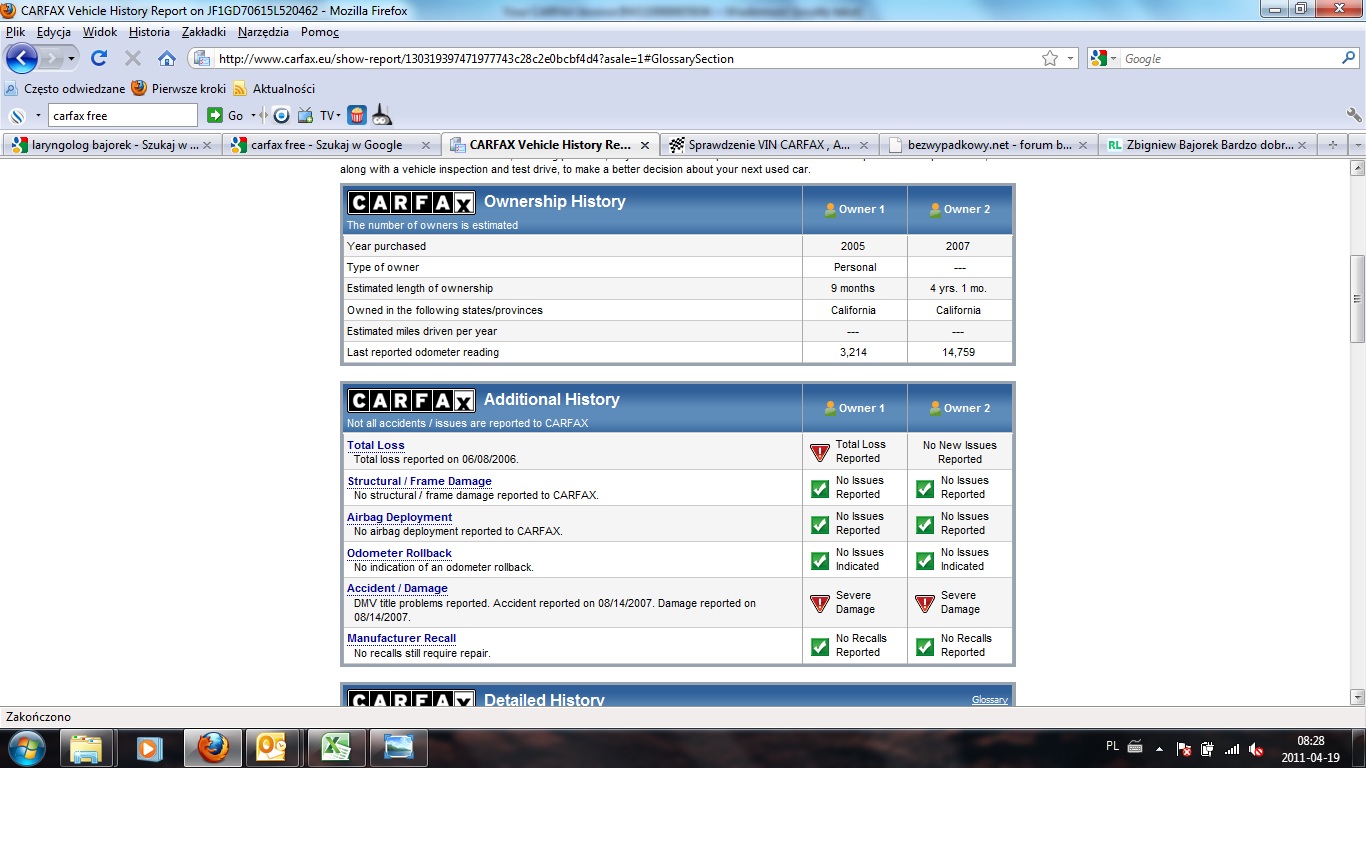
Task: Click the green Go arrow button
Action: pyautogui.click(x=215, y=115)
